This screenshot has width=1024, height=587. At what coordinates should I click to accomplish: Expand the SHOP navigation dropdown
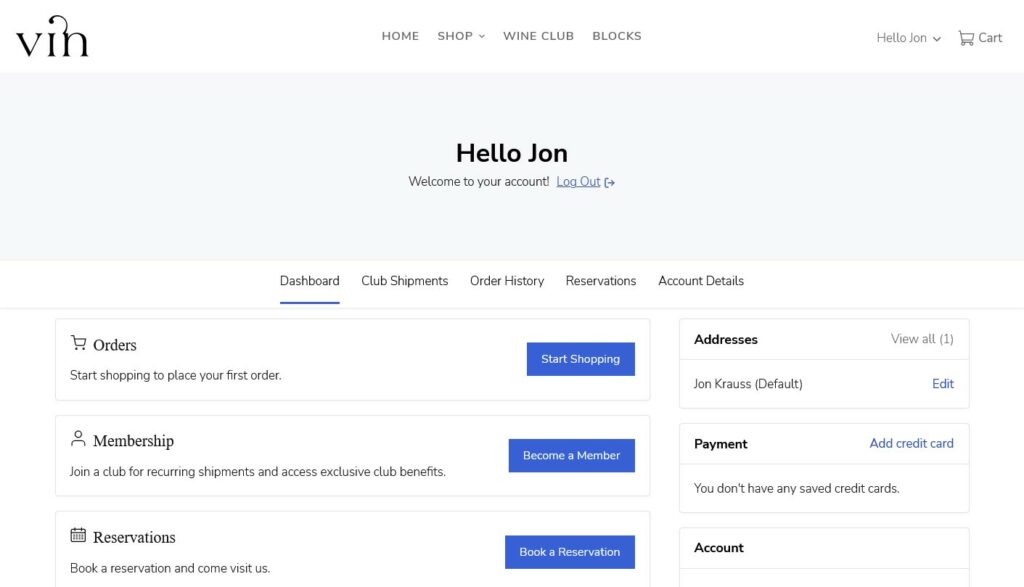coord(460,35)
